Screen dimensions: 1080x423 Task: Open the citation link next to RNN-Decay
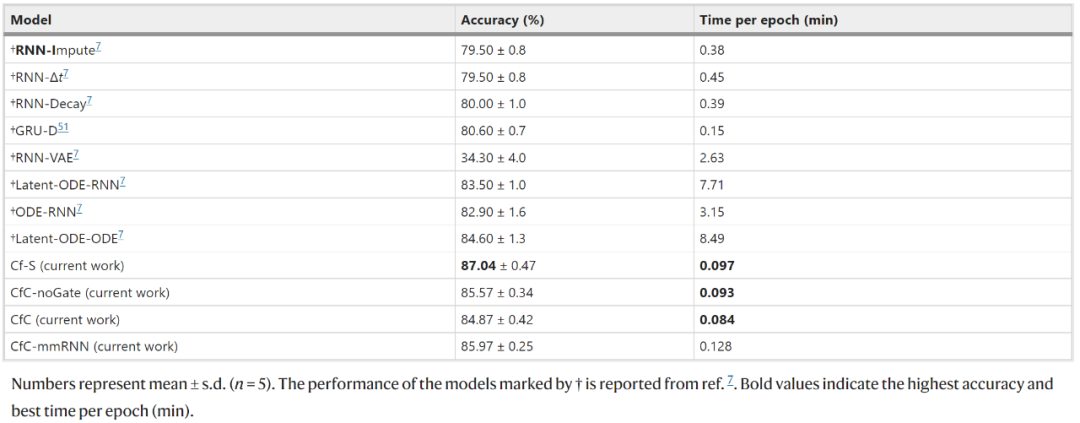click(x=94, y=101)
